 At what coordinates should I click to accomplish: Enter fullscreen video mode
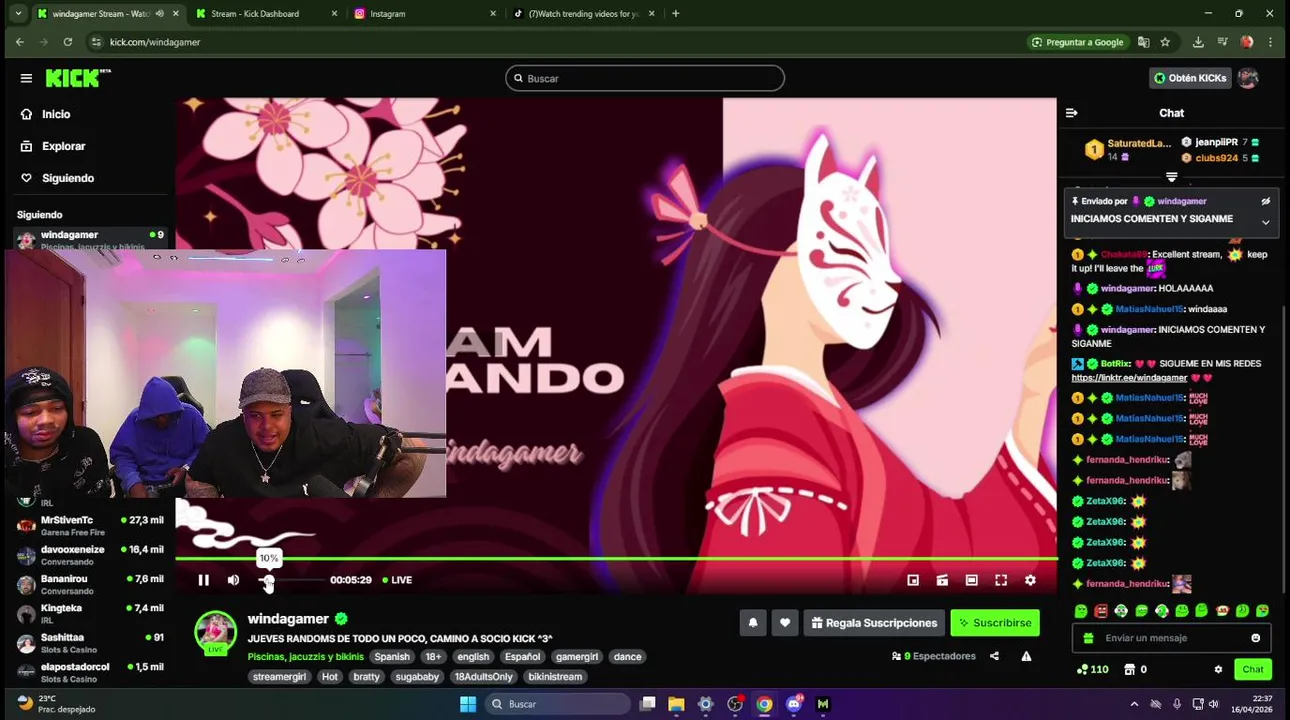tap(1001, 580)
